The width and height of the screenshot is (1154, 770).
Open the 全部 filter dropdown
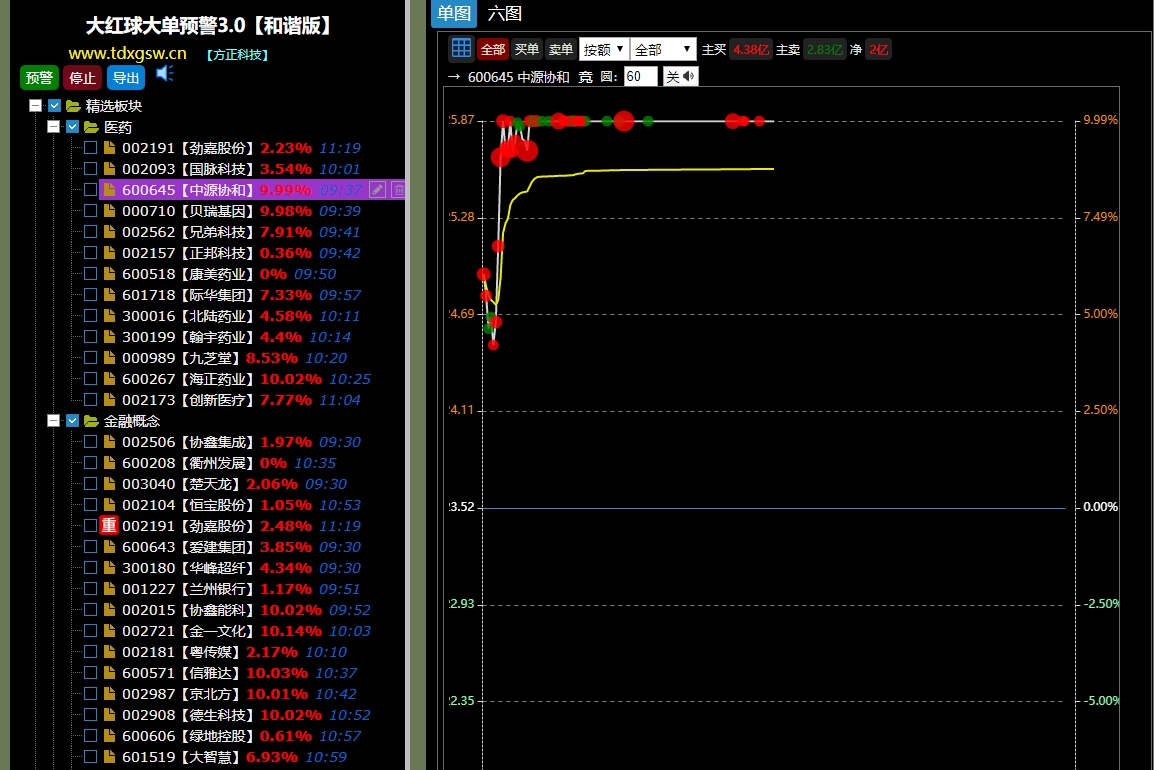pos(663,49)
